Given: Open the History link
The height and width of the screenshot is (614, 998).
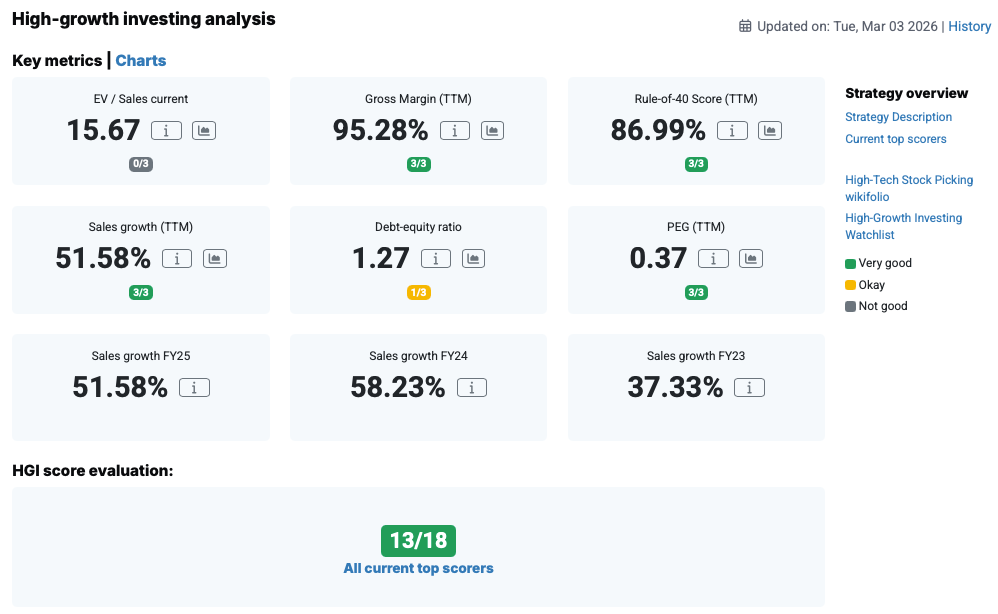Looking at the screenshot, I should tap(969, 27).
